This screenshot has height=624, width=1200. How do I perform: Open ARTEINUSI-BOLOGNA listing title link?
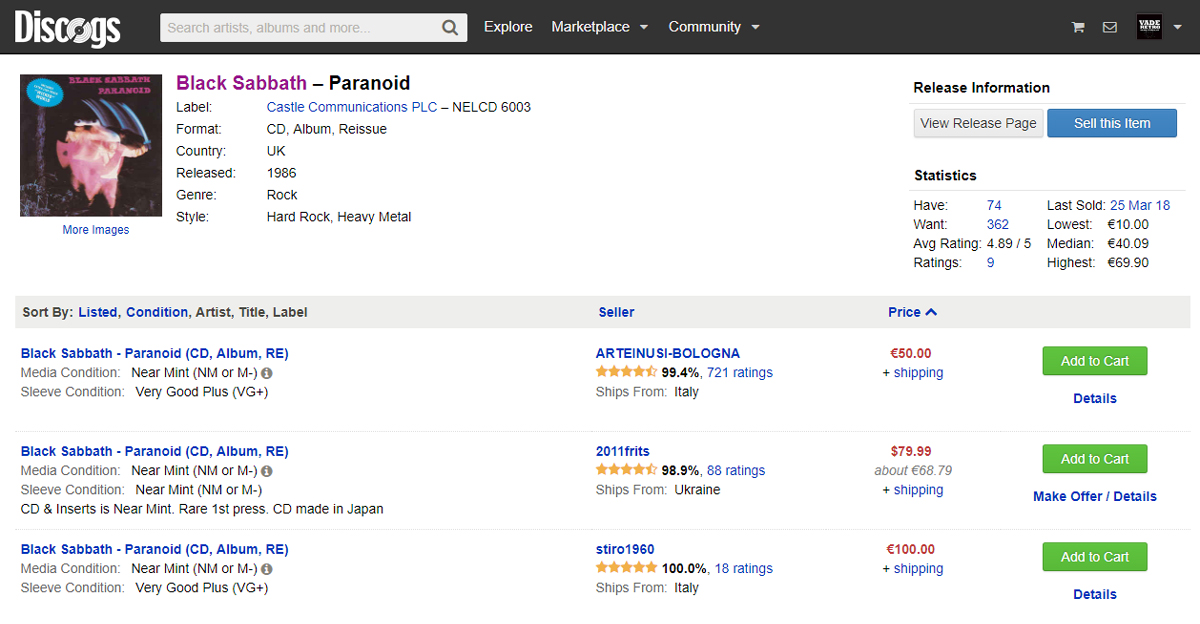(x=154, y=353)
